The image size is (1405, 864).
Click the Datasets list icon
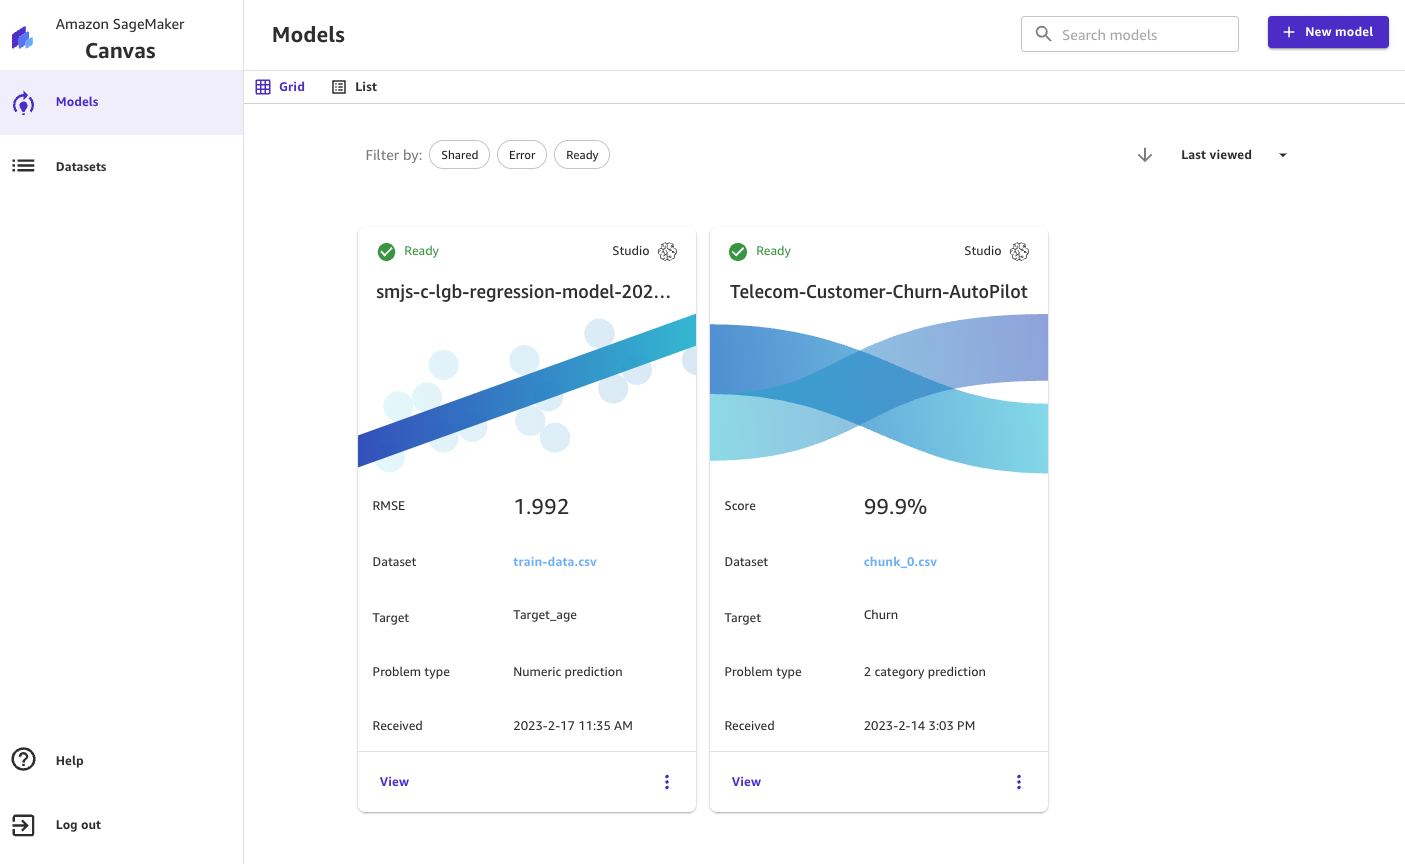pyautogui.click(x=23, y=166)
